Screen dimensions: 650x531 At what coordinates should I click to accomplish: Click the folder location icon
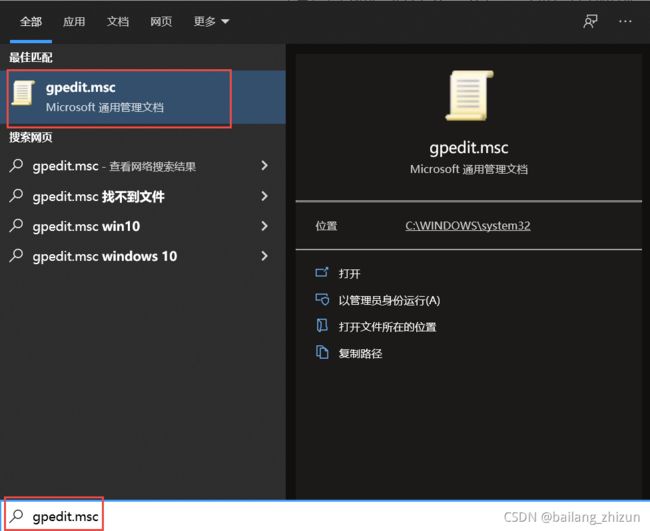[x=322, y=326]
